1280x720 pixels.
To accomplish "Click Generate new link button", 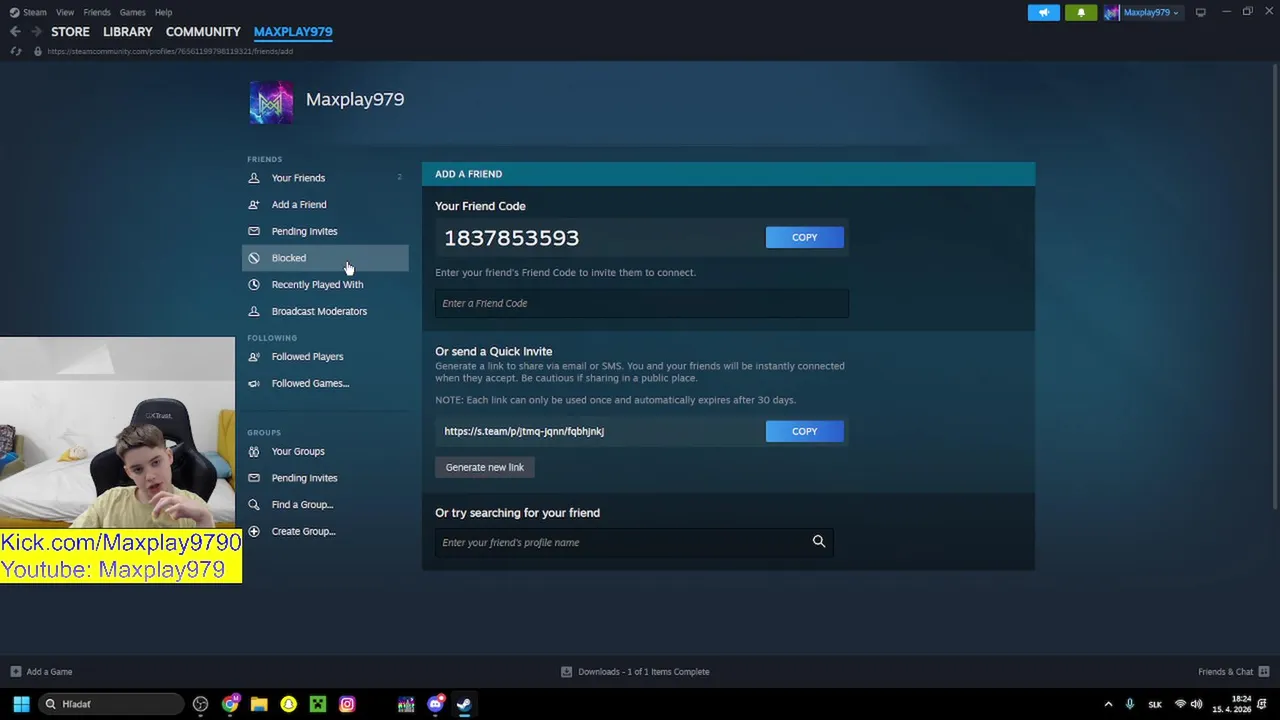I will tap(484, 467).
